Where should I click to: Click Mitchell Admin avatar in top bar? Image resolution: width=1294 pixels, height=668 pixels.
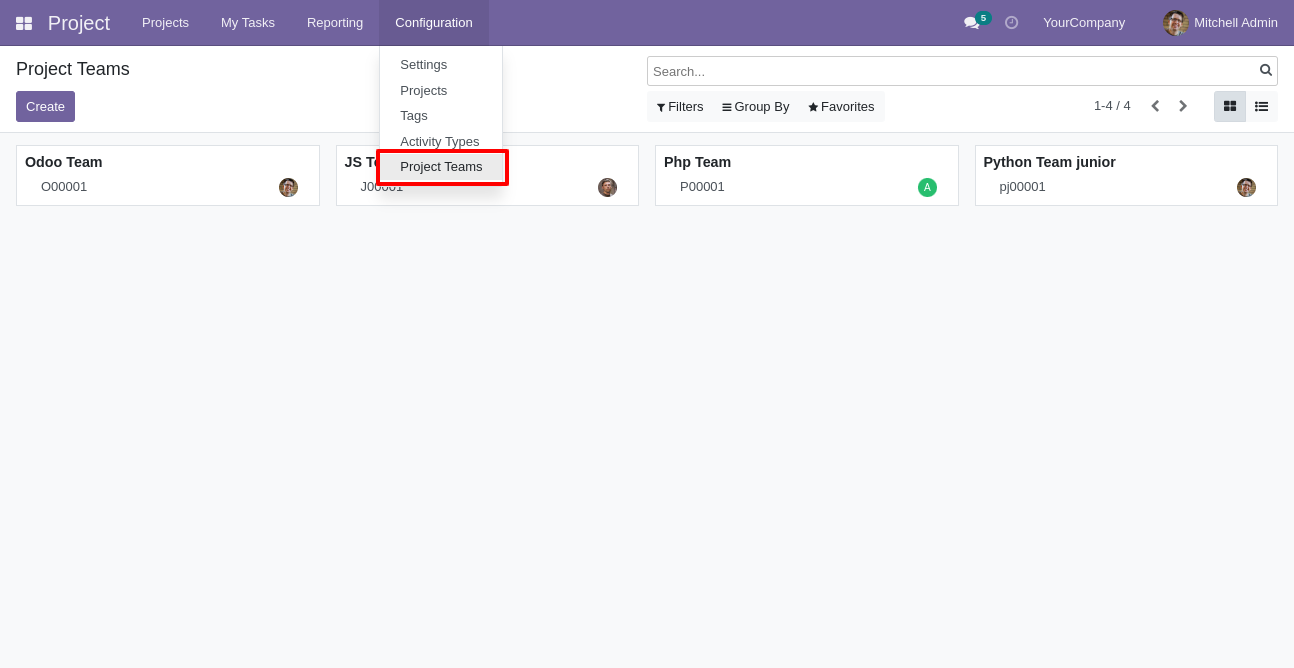pyautogui.click(x=1175, y=22)
